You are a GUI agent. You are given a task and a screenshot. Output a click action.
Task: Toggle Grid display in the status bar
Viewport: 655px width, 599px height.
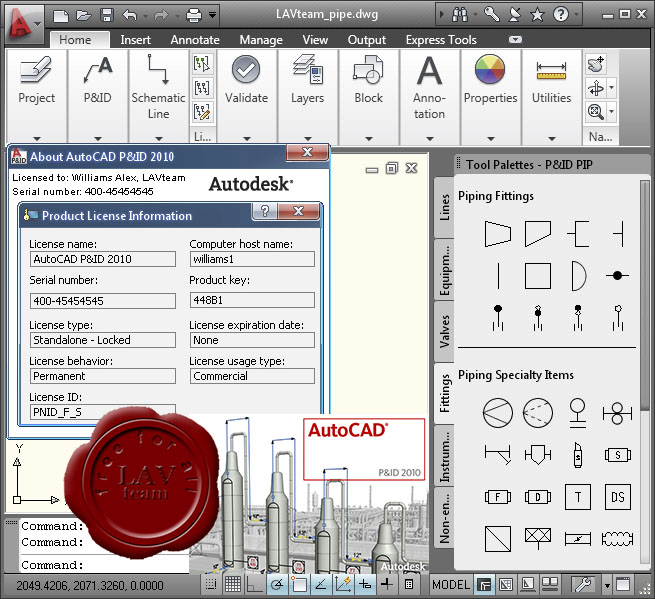coord(233,584)
